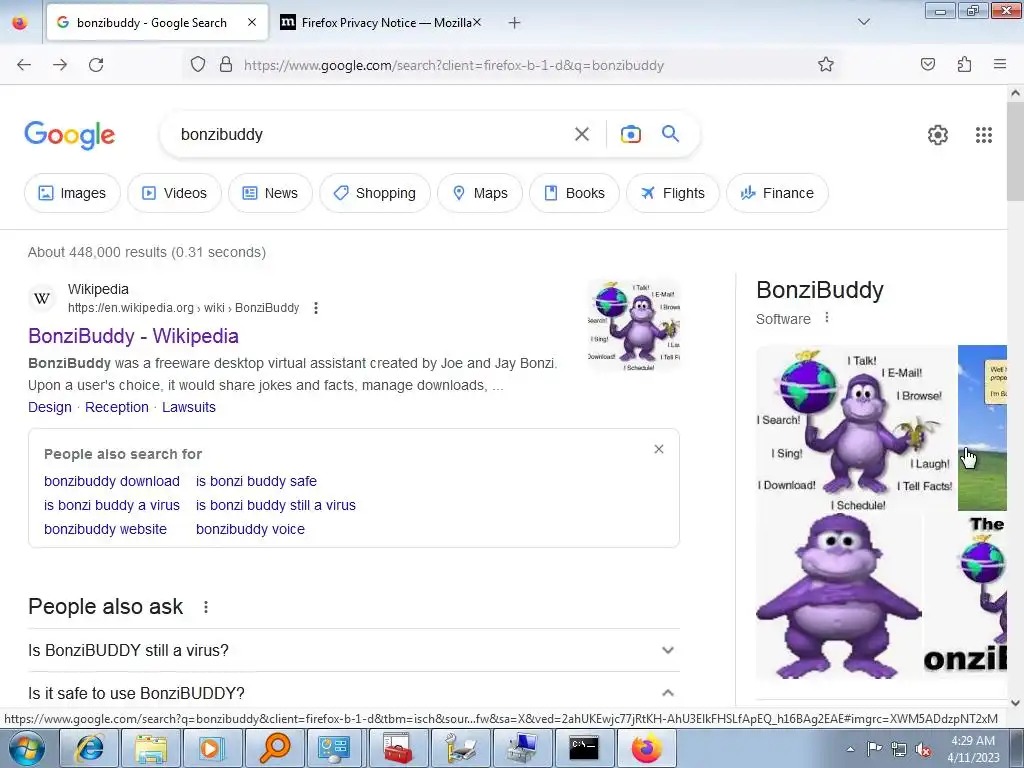The height and width of the screenshot is (768, 1024).
Task: Collapse 'Is it safe to use BonziBUDDY?' question
Action: click(x=354, y=693)
